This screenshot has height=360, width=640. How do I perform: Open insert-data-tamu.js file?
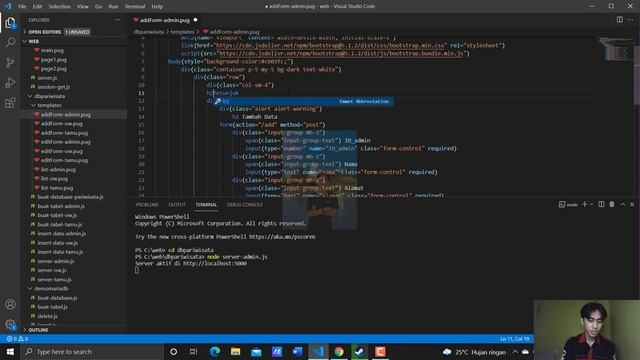coord(60,252)
